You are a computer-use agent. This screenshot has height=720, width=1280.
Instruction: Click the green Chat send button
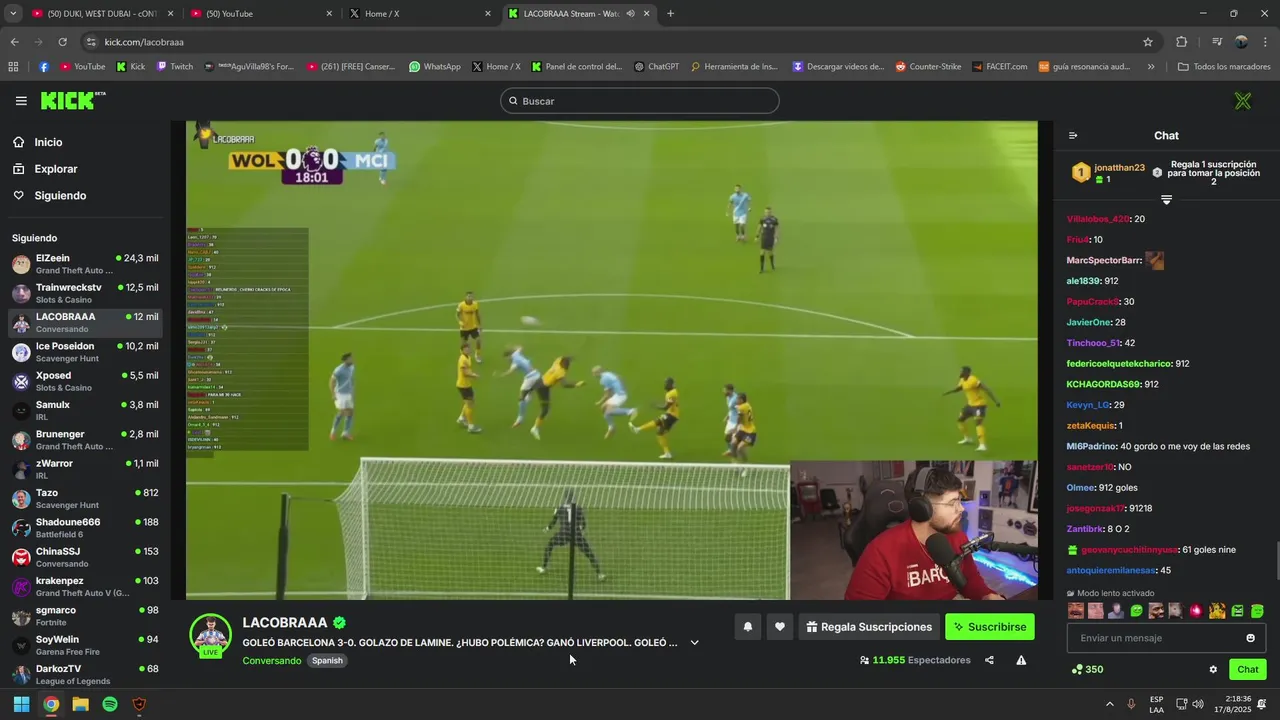(x=1247, y=670)
